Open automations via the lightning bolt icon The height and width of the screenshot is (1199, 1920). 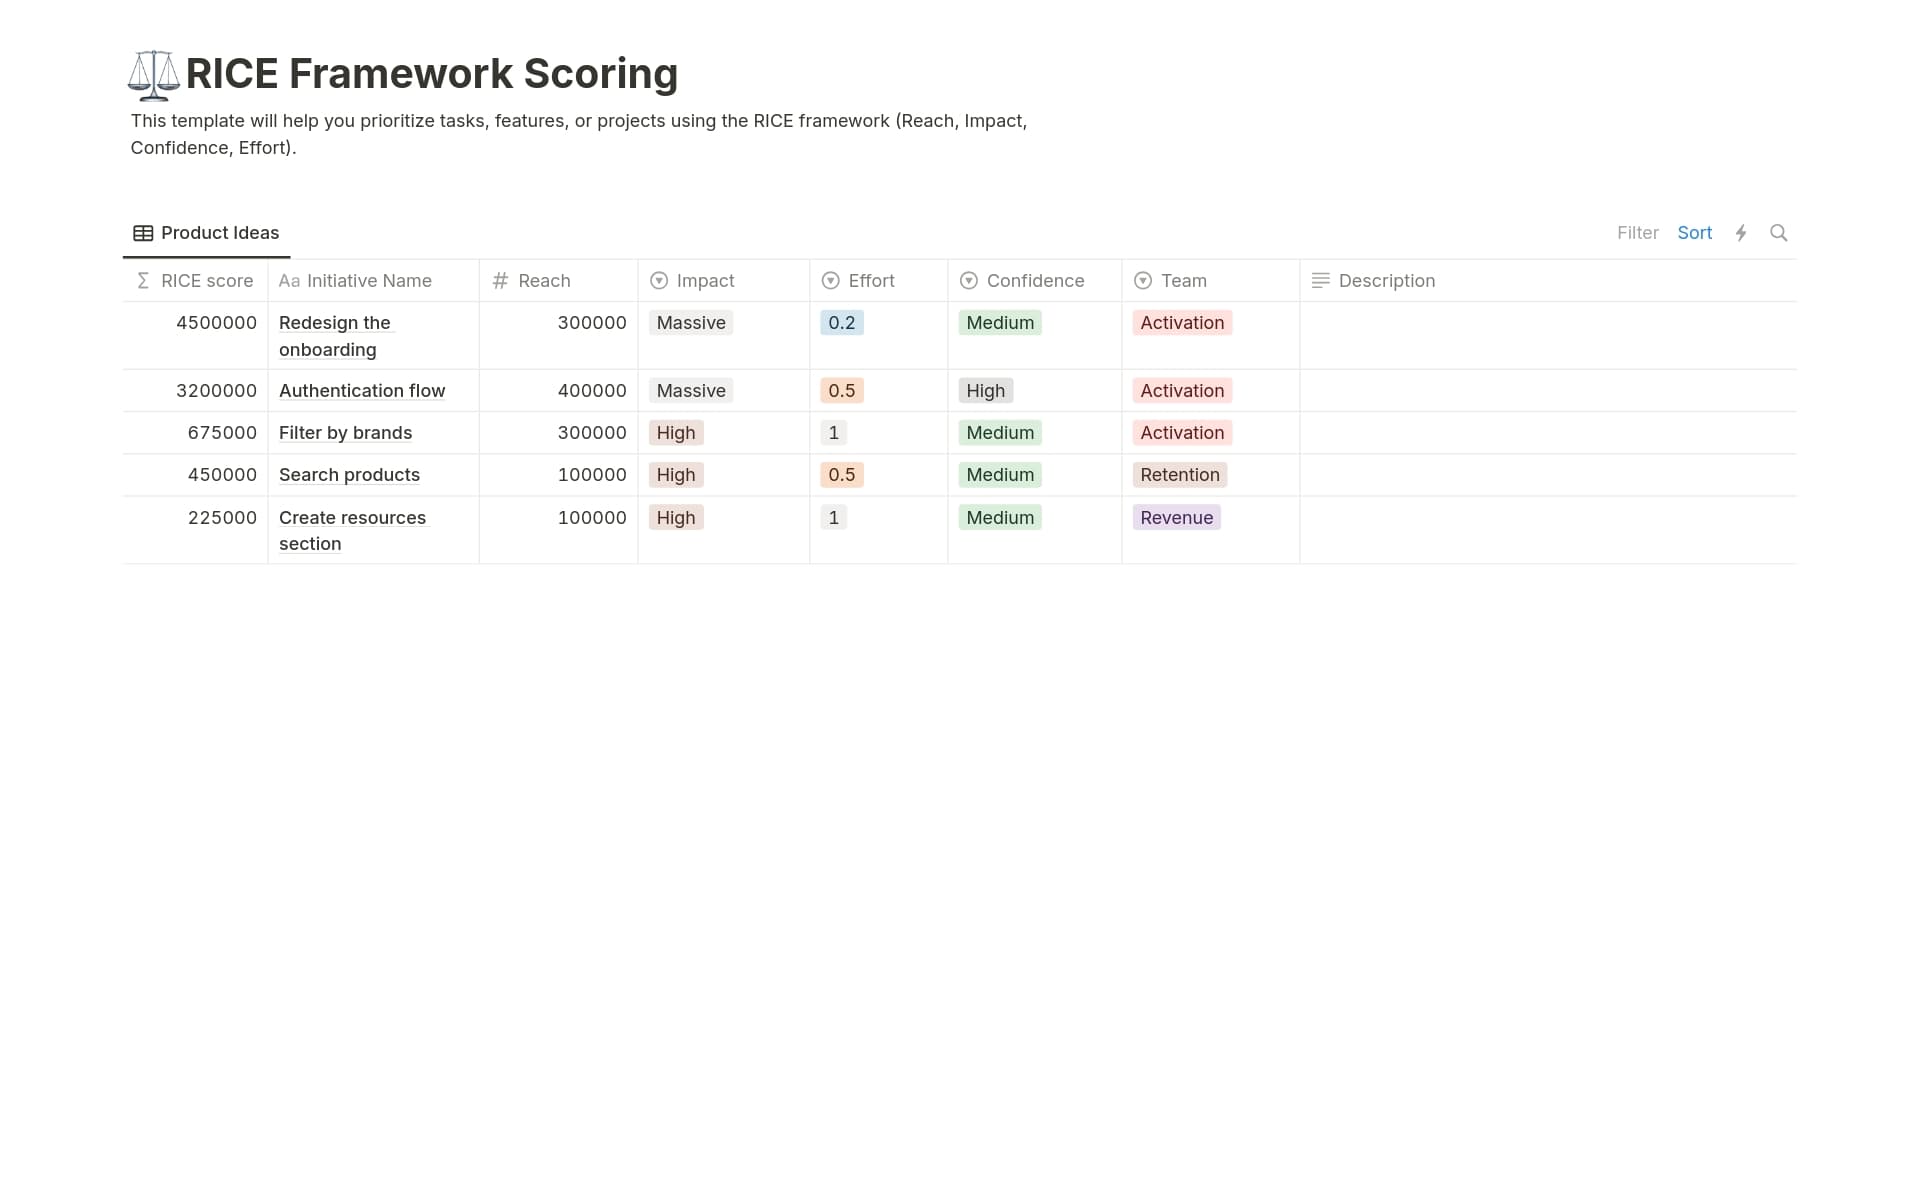tap(1742, 232)
